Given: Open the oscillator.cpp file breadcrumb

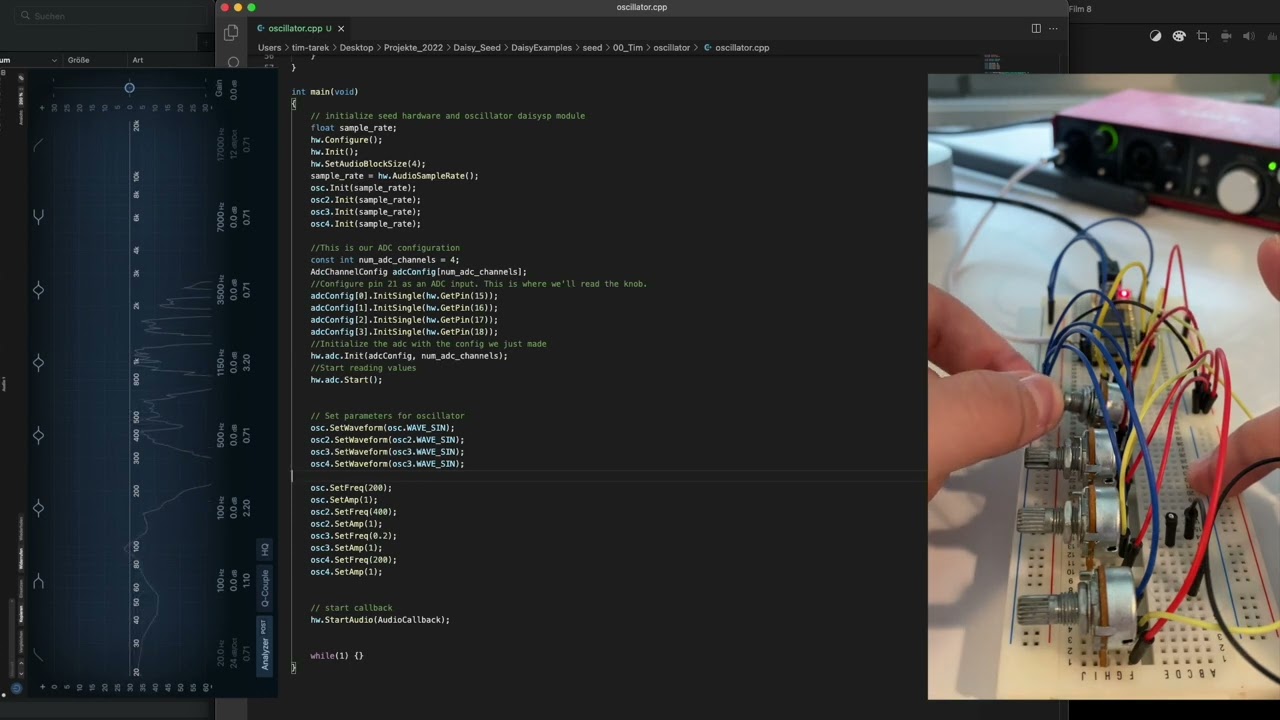Looking at the screenshot, I should (742, 47).
